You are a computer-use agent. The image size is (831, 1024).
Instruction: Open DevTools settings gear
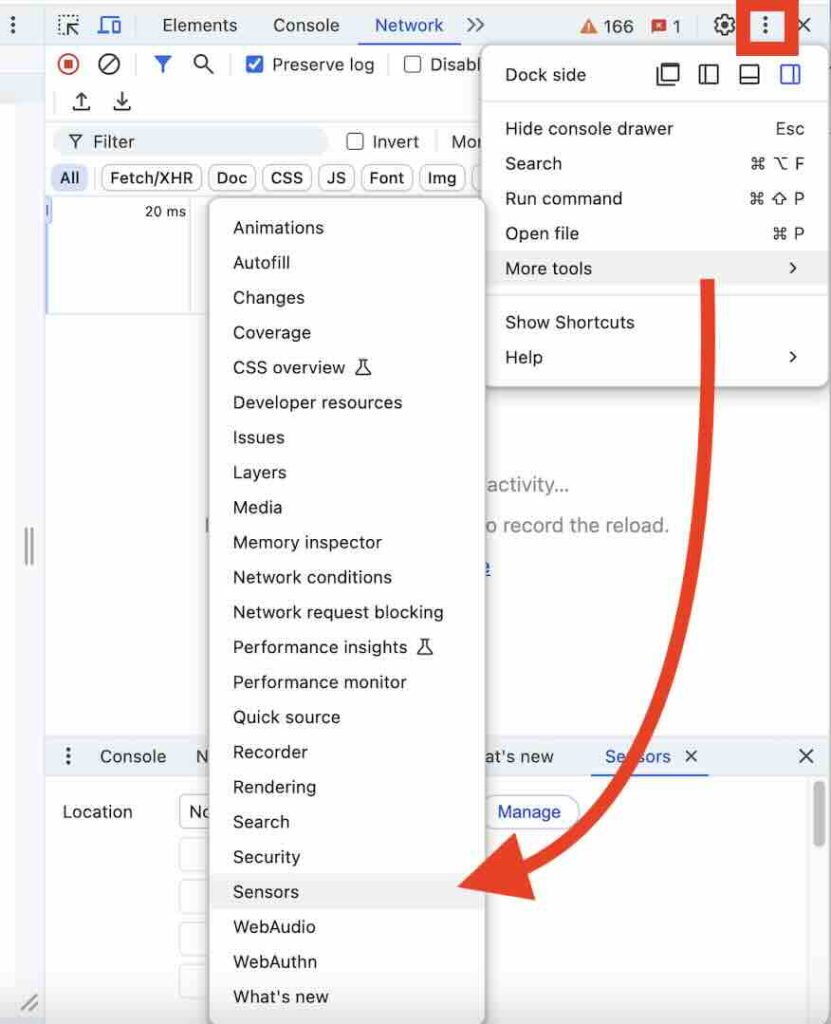[724, 25]
